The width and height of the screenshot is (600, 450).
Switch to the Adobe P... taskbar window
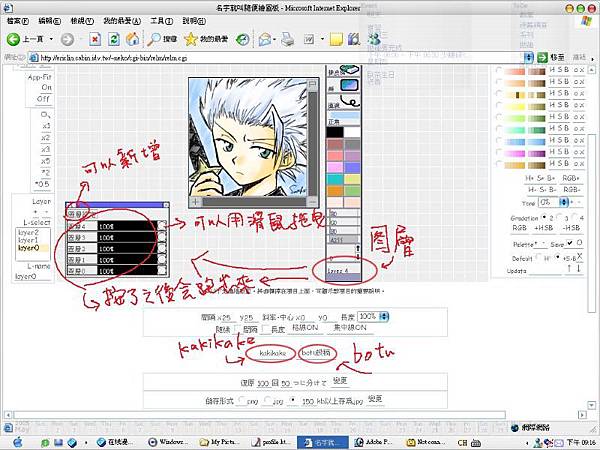373,442
